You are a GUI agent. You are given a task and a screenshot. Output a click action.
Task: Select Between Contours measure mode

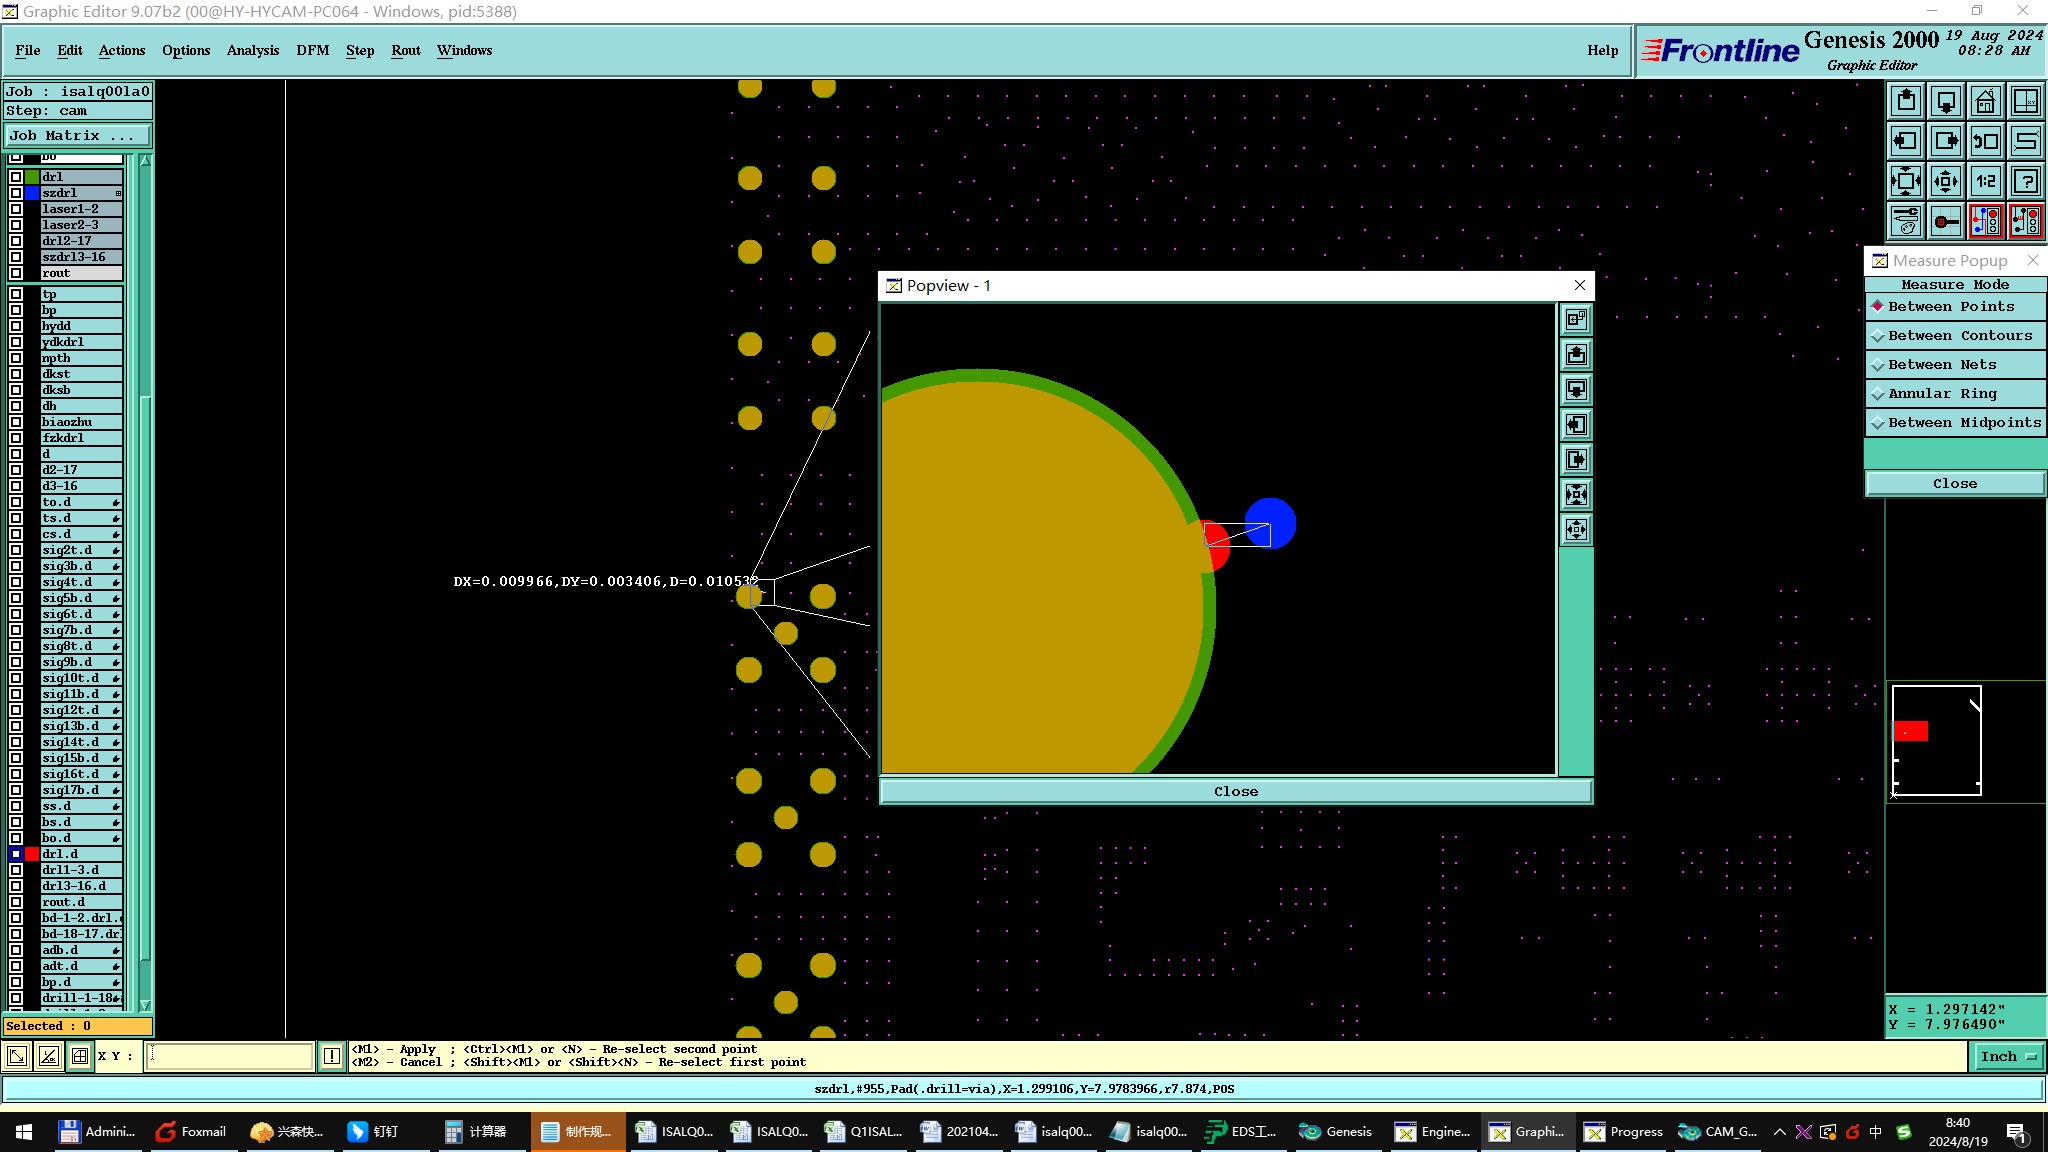[x=1955, y=336]
